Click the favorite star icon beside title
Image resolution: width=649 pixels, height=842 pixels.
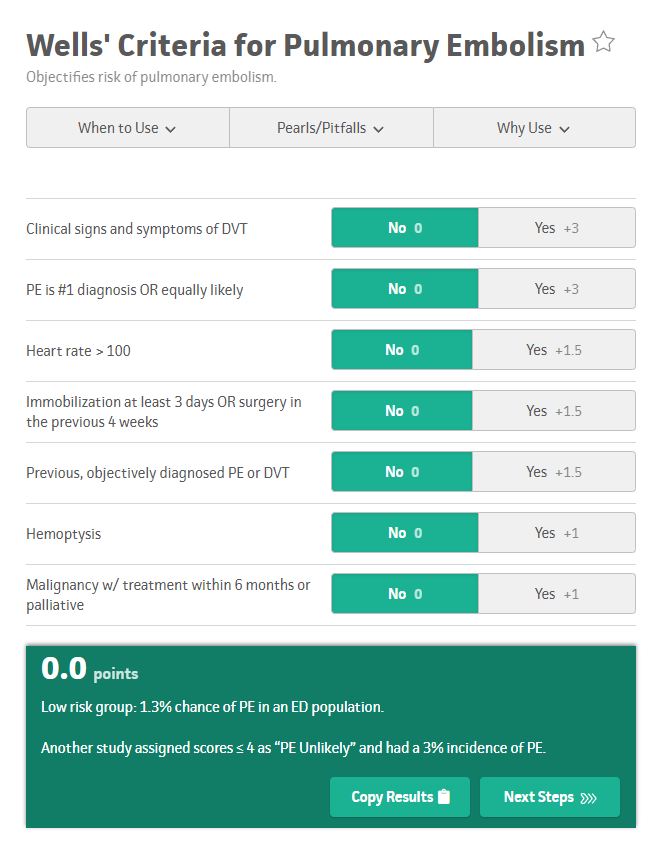603,43
